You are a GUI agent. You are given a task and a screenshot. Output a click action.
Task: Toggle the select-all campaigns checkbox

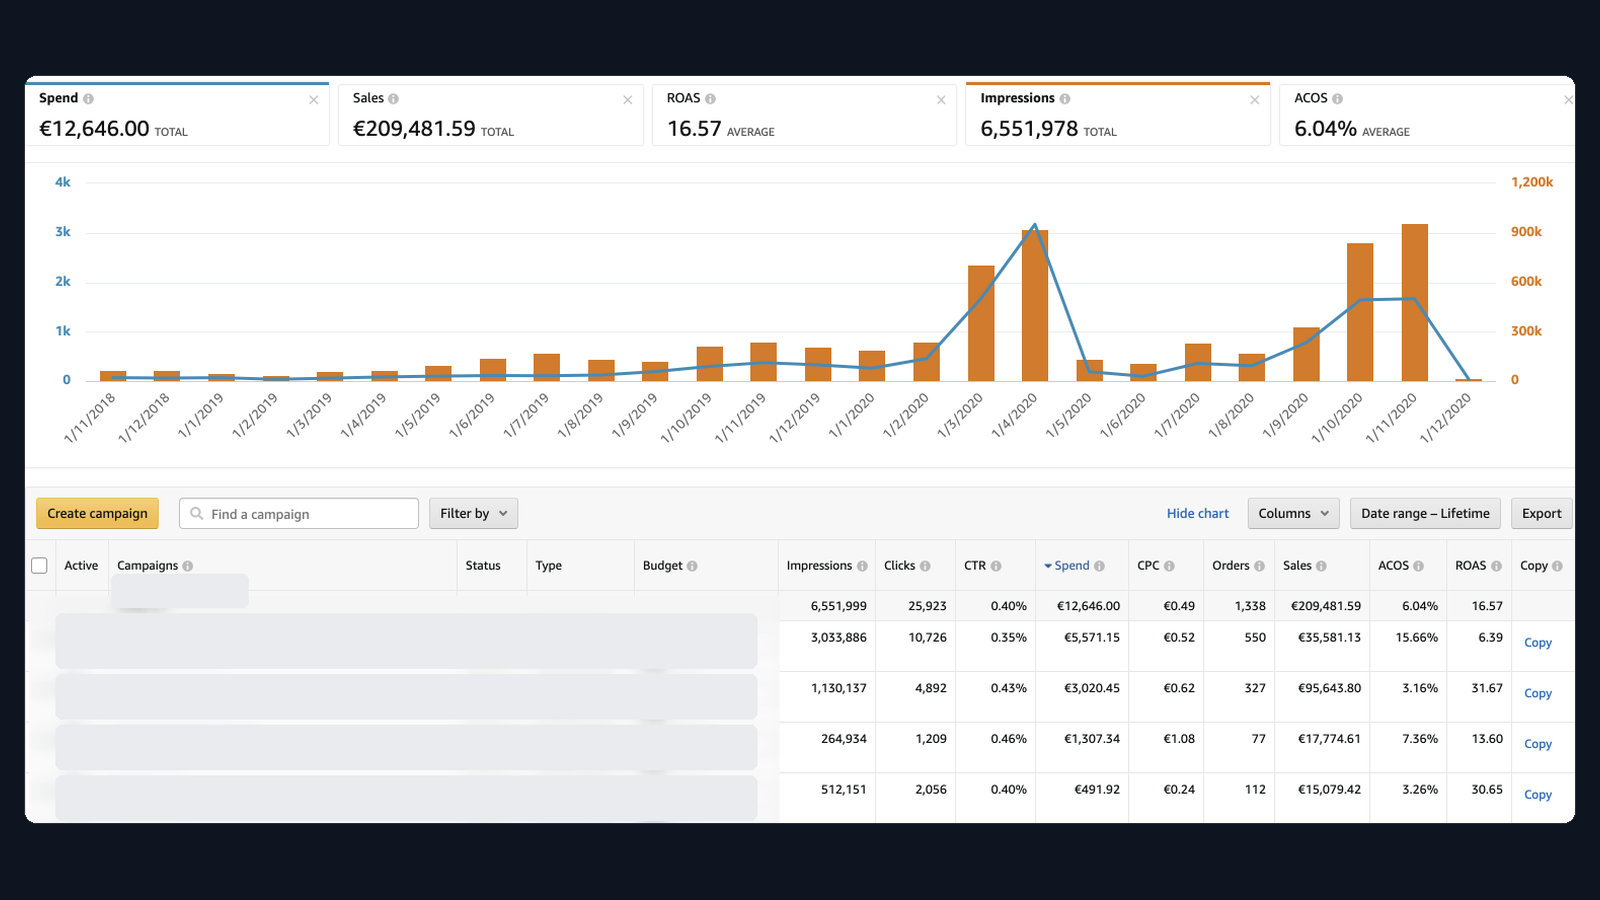tap(40, 566)
